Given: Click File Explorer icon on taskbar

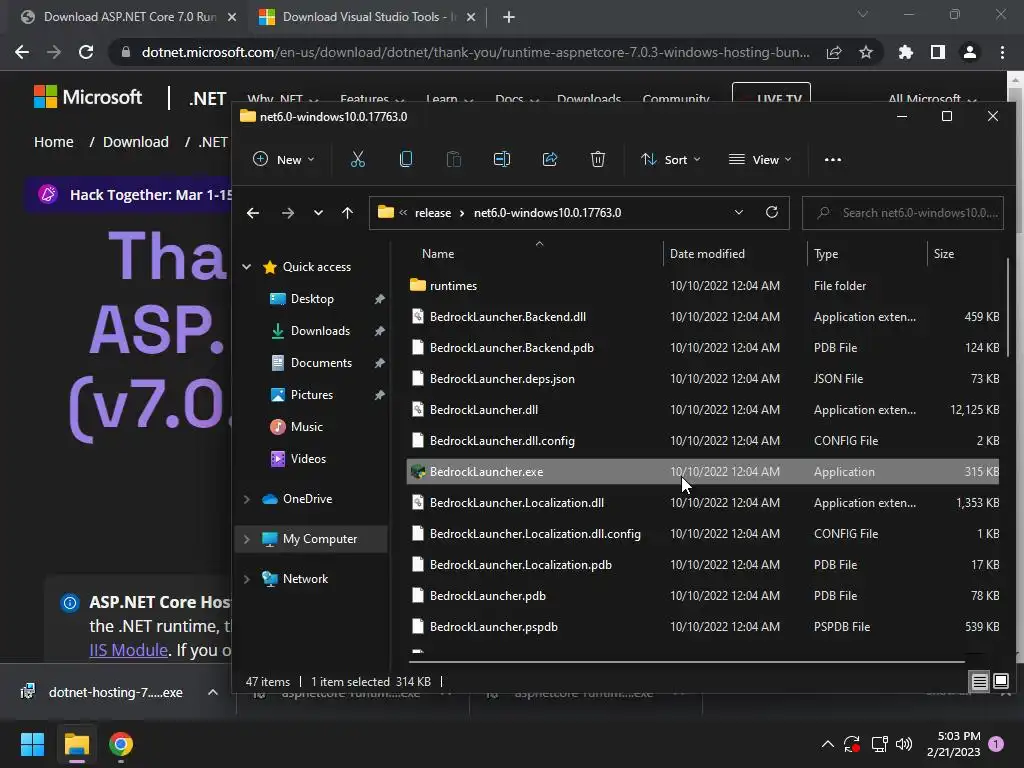Looking at the screenshot, I should 76,744.
